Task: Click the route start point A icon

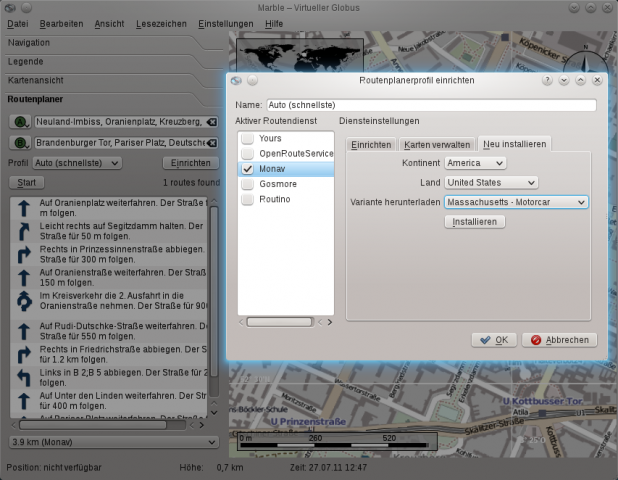Action: click(21, 122)
